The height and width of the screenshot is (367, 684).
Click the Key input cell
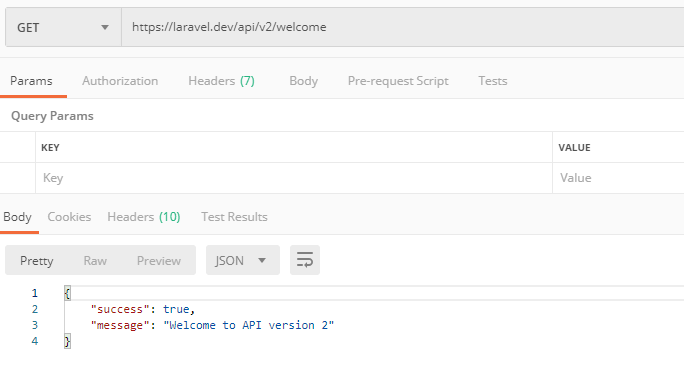coord(294,178)
